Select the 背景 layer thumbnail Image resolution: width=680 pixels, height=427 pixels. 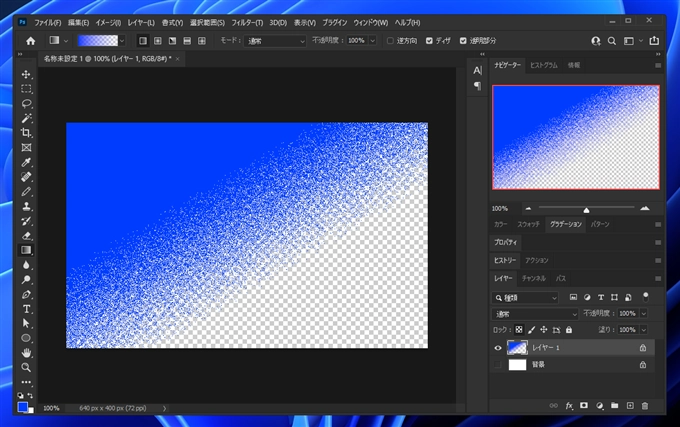[x=517, y=365]
